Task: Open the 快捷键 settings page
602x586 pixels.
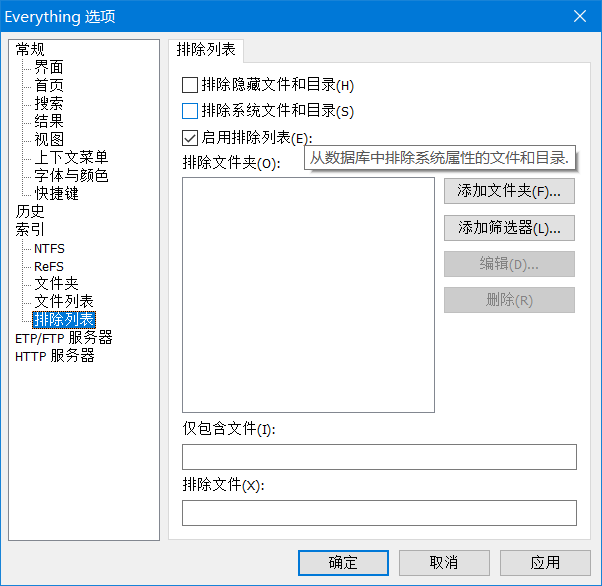Action: (x=56, y=194)
